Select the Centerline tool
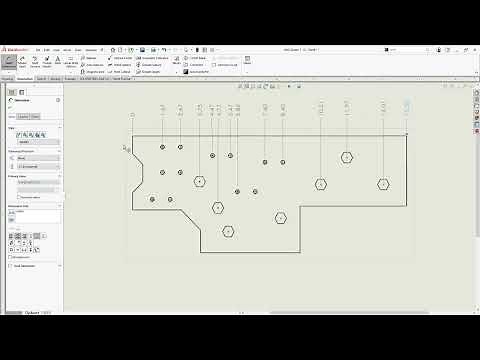The image size is (480, 360). [x=194, y=65]
